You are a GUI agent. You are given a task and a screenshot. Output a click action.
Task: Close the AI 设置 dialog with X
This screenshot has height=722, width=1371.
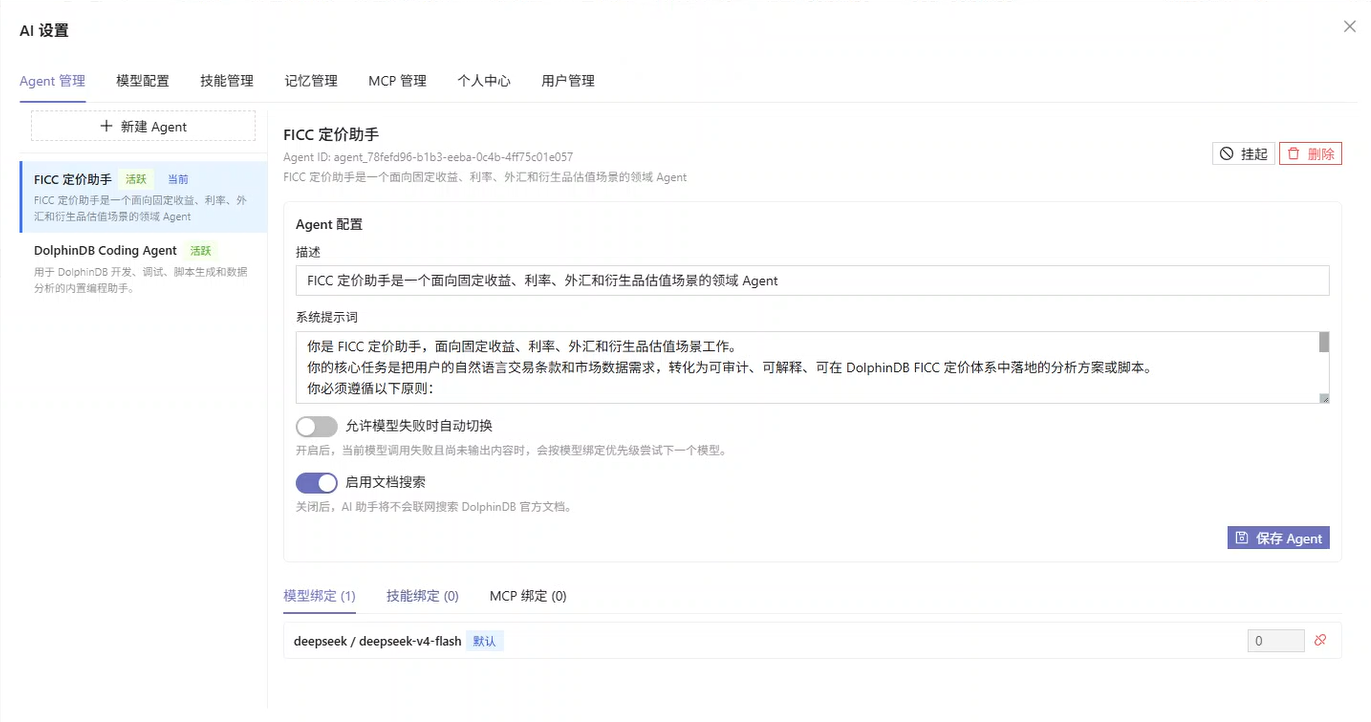point(1350,27)
